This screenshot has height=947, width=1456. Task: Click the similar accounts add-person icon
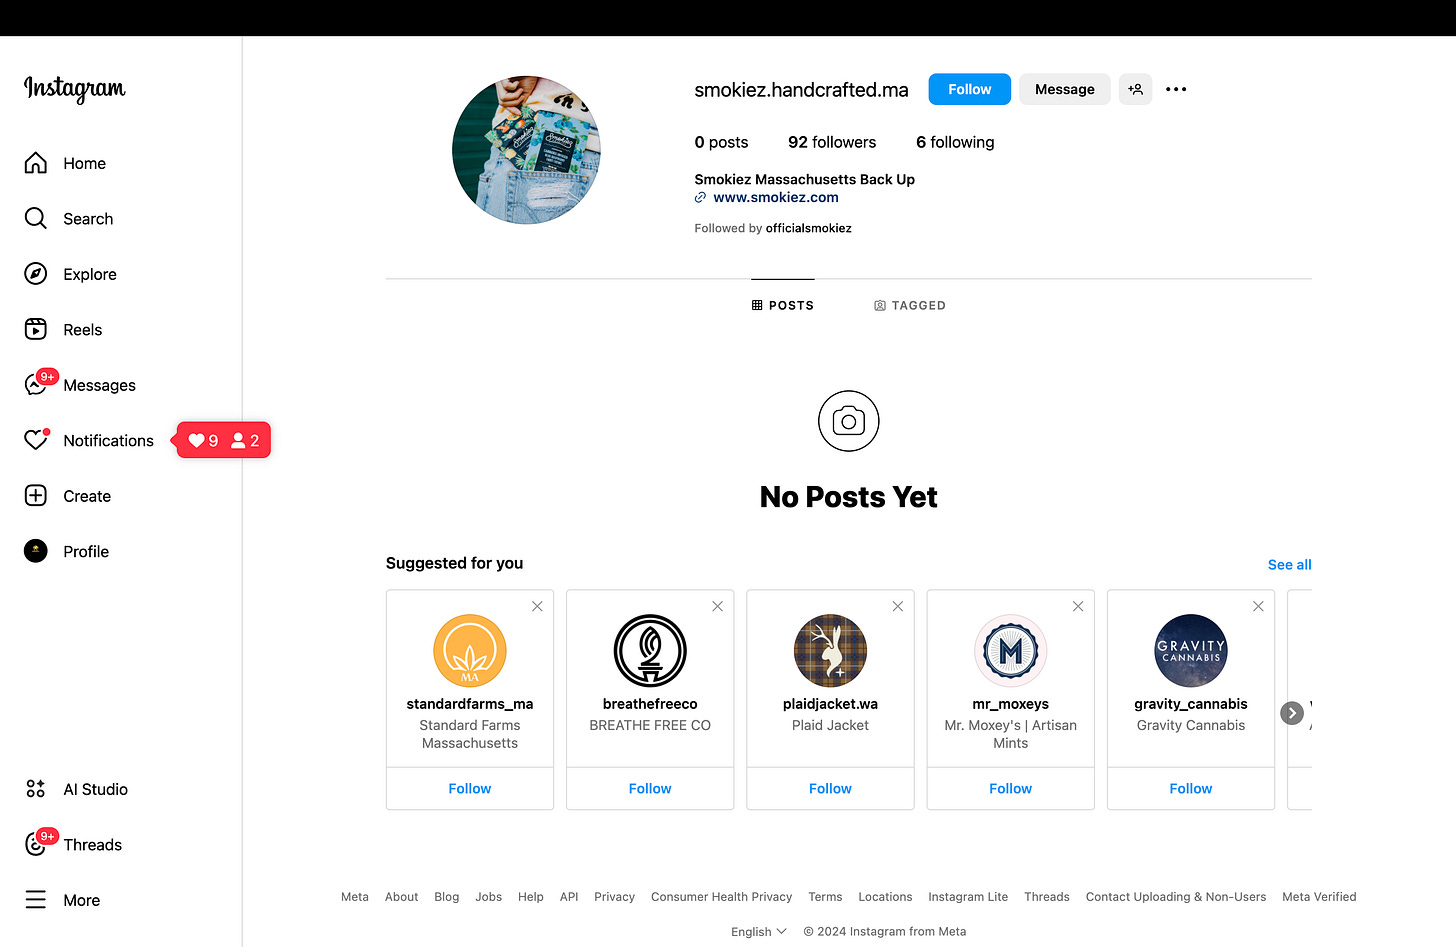pyautogui.click(x=1135, y=89)
